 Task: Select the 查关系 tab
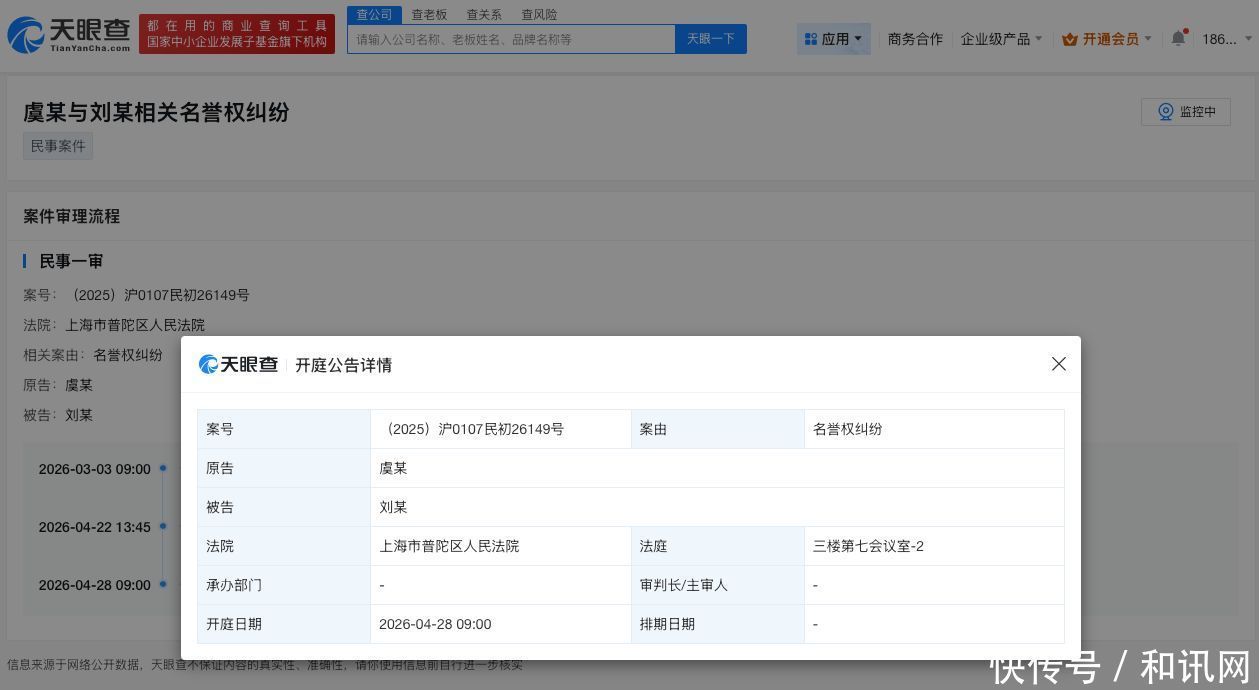484,14
